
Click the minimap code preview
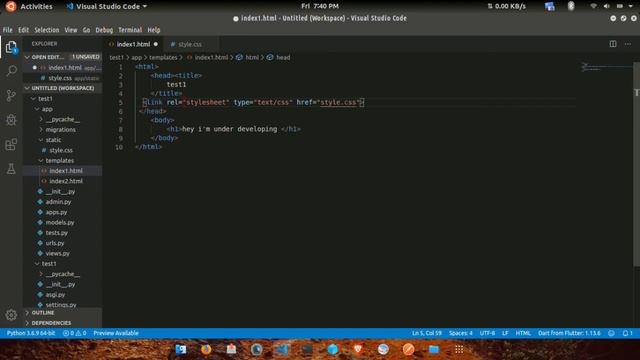(x=606, y=67)
